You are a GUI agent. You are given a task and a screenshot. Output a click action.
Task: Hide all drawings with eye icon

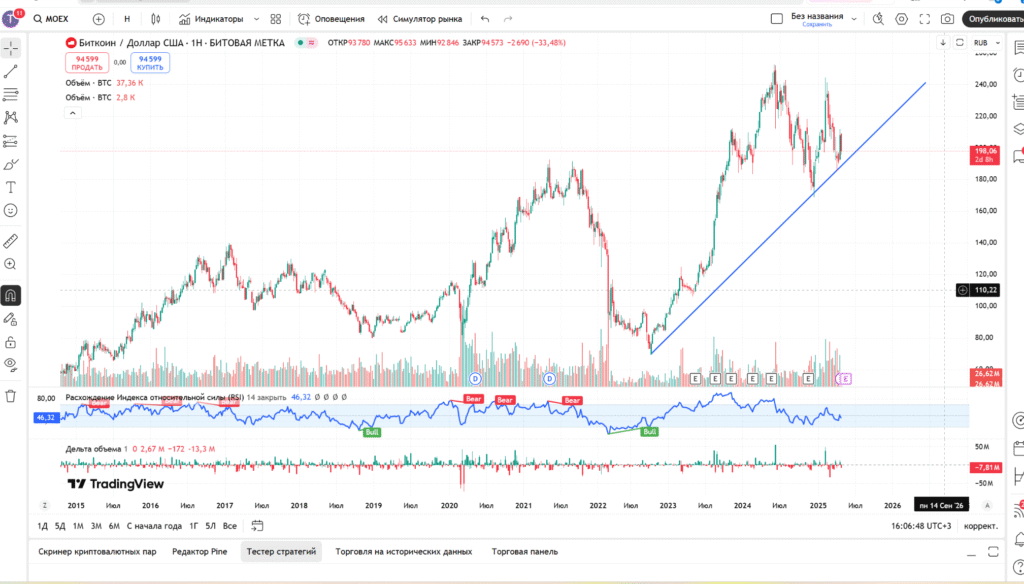tap(10, 365)
